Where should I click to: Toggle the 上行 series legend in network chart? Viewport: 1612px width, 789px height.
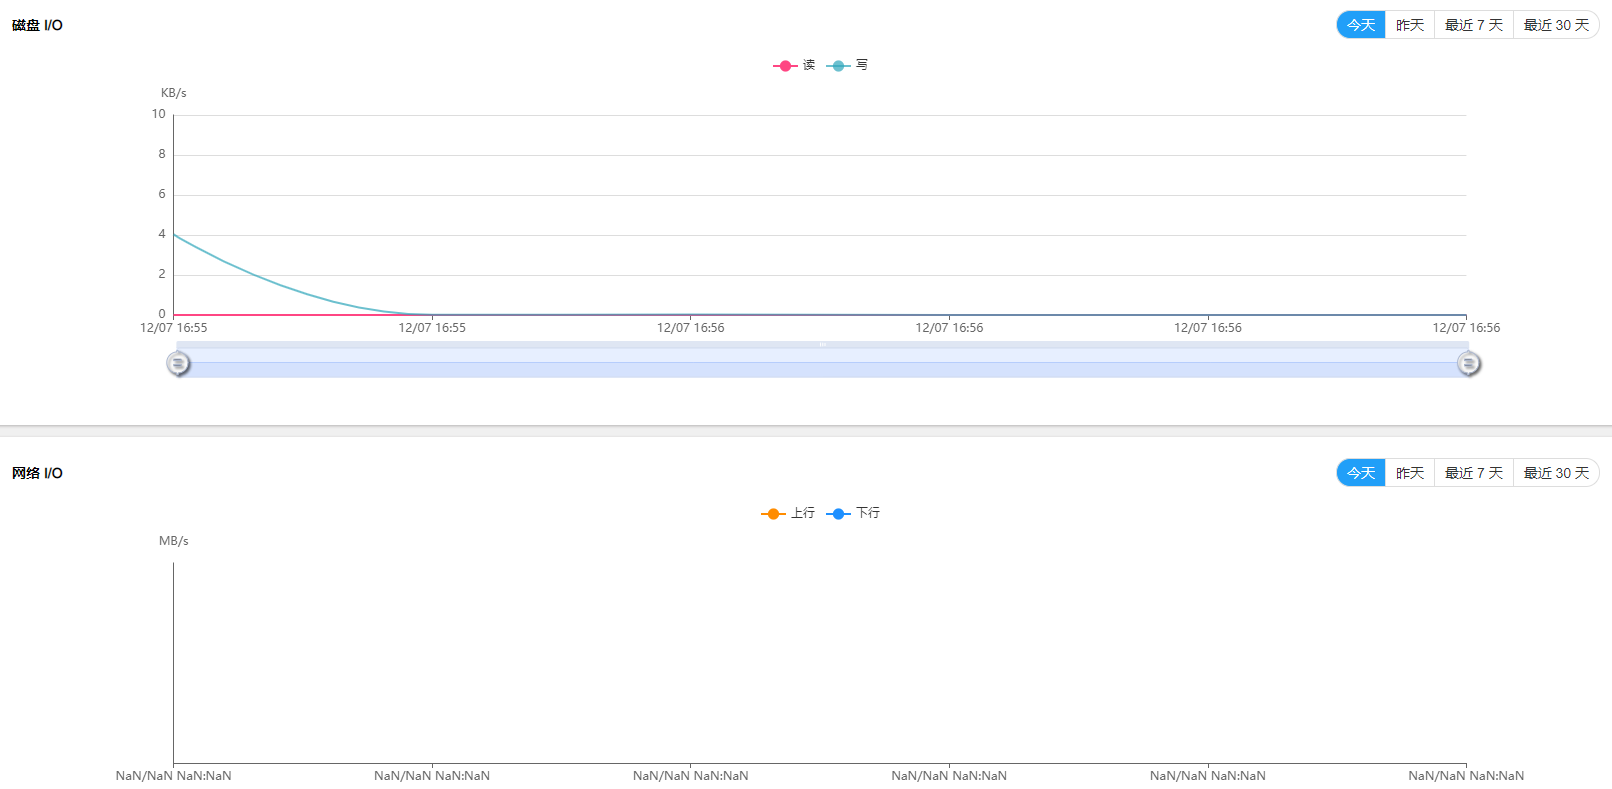(x=788, y=513)
